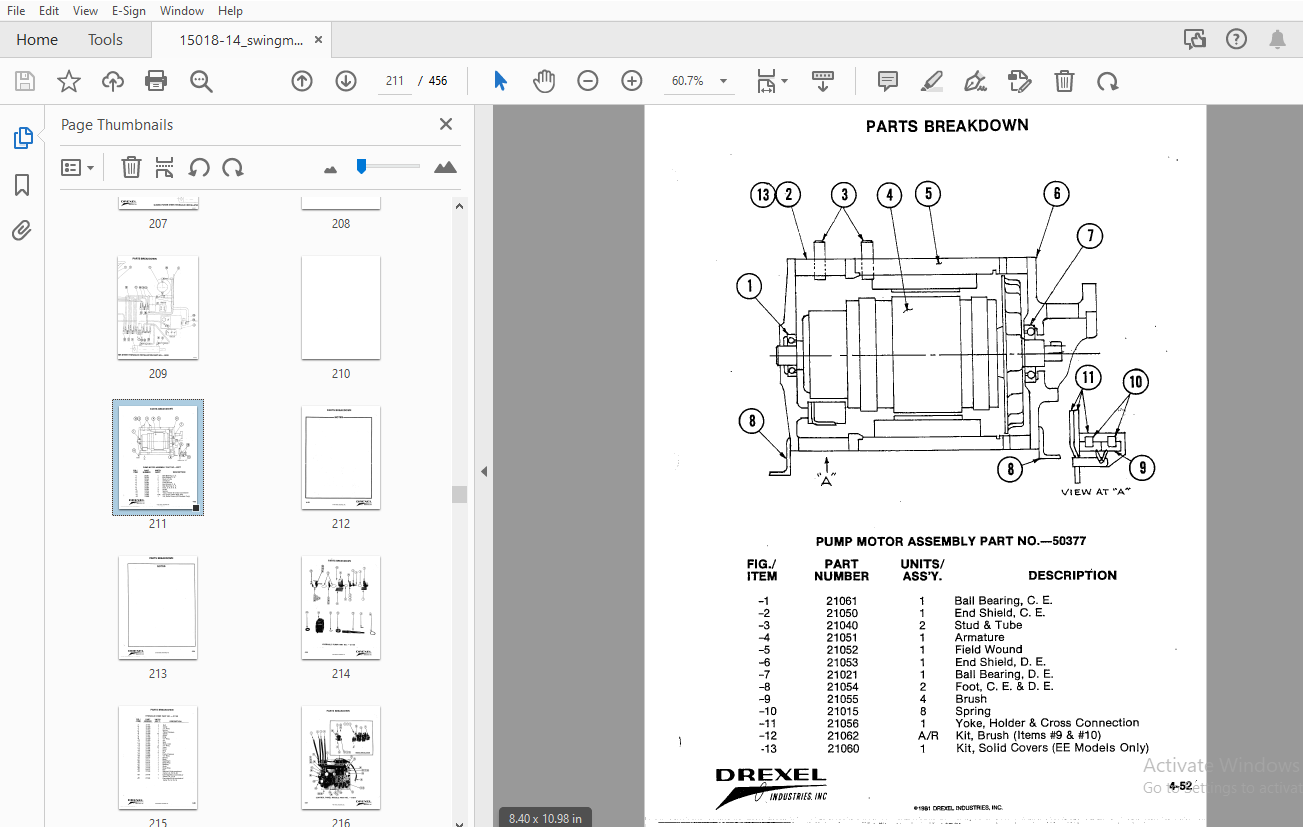Open the find text magnifier tool
This screenshot has height=827, width=1303.
pos(201,81)
